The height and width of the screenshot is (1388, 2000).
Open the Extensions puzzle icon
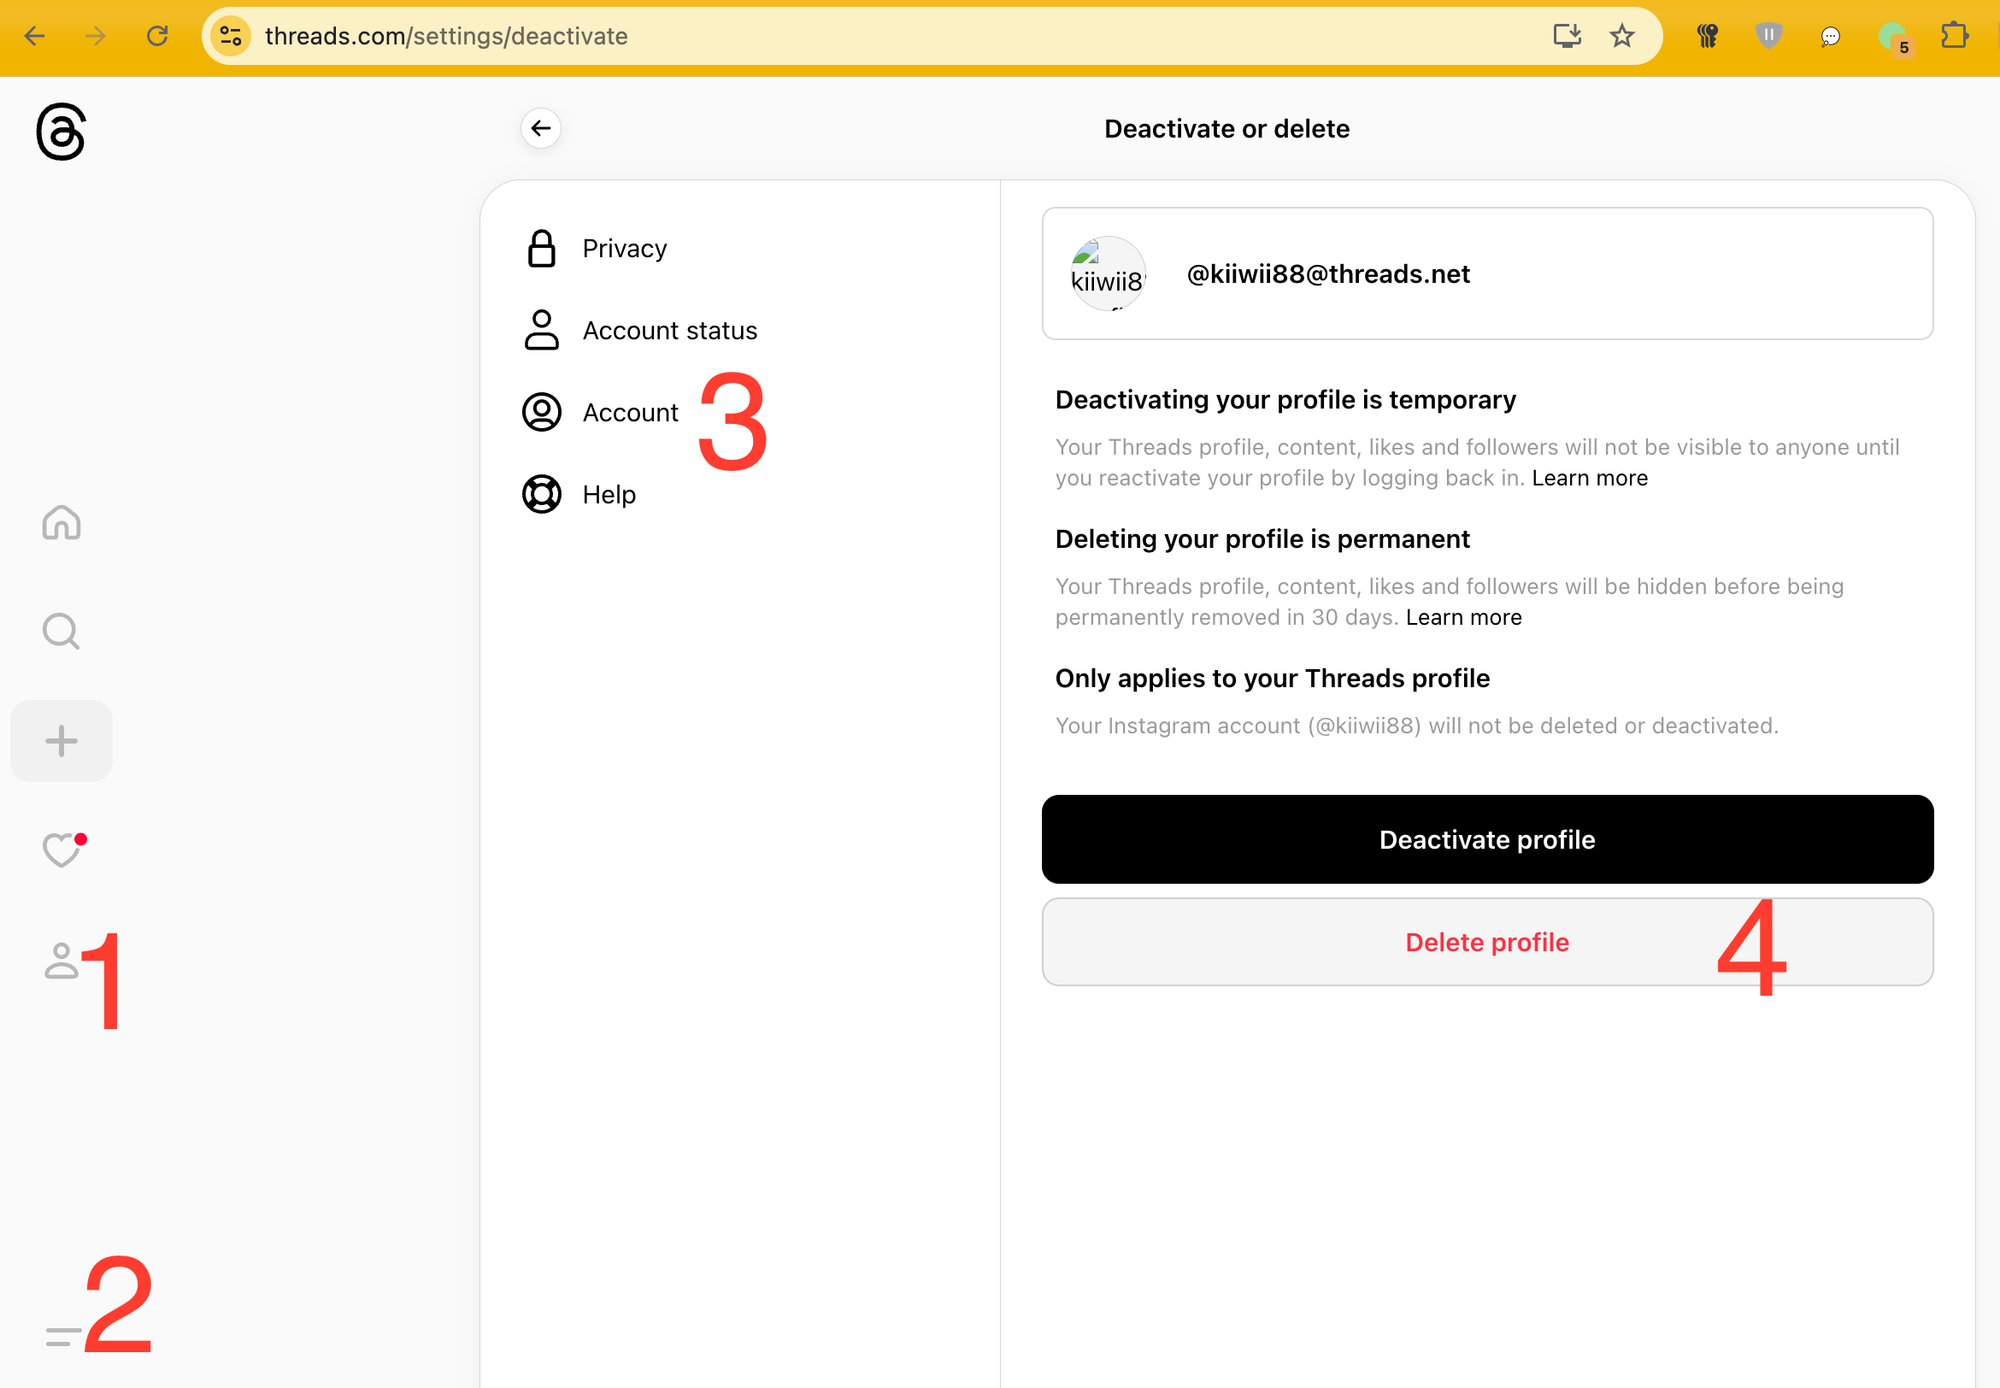(1955, 36)
